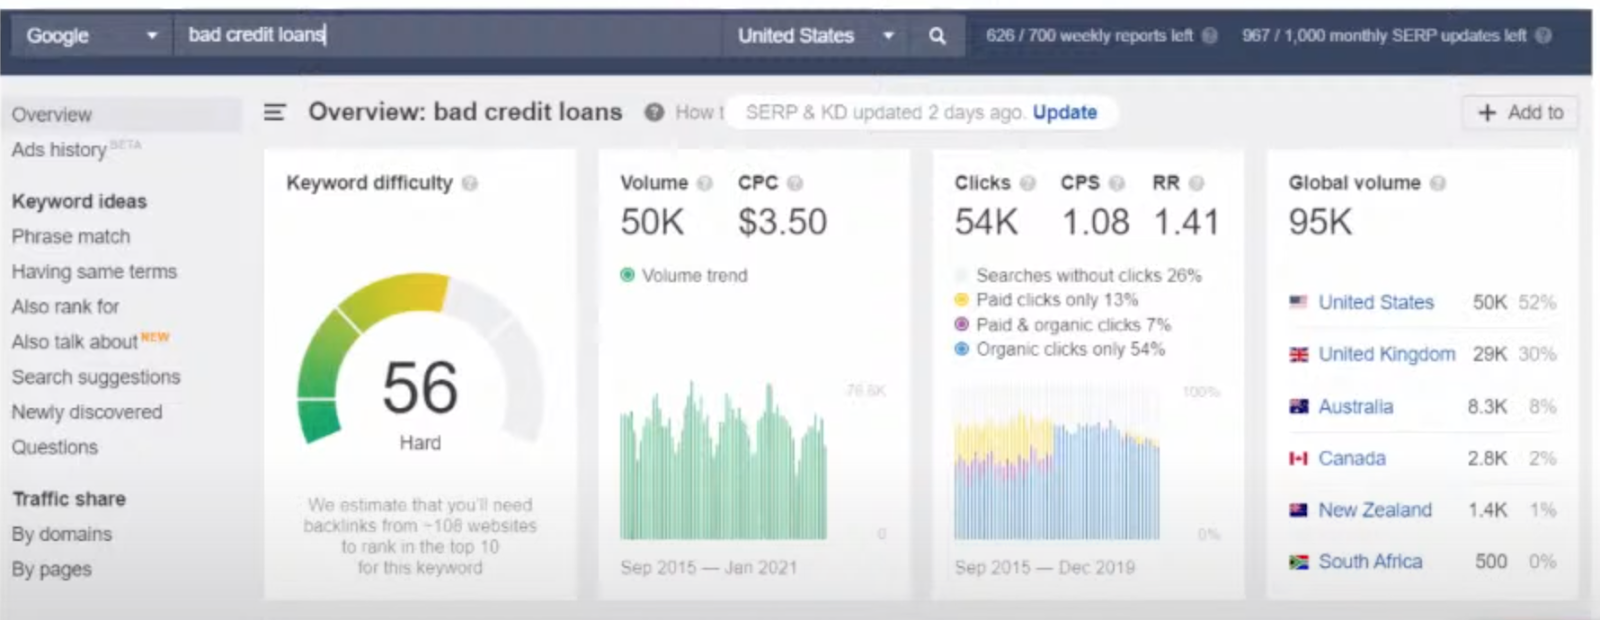
Task: Click the Update SERP link
Action: click(x=1064, y=112)
